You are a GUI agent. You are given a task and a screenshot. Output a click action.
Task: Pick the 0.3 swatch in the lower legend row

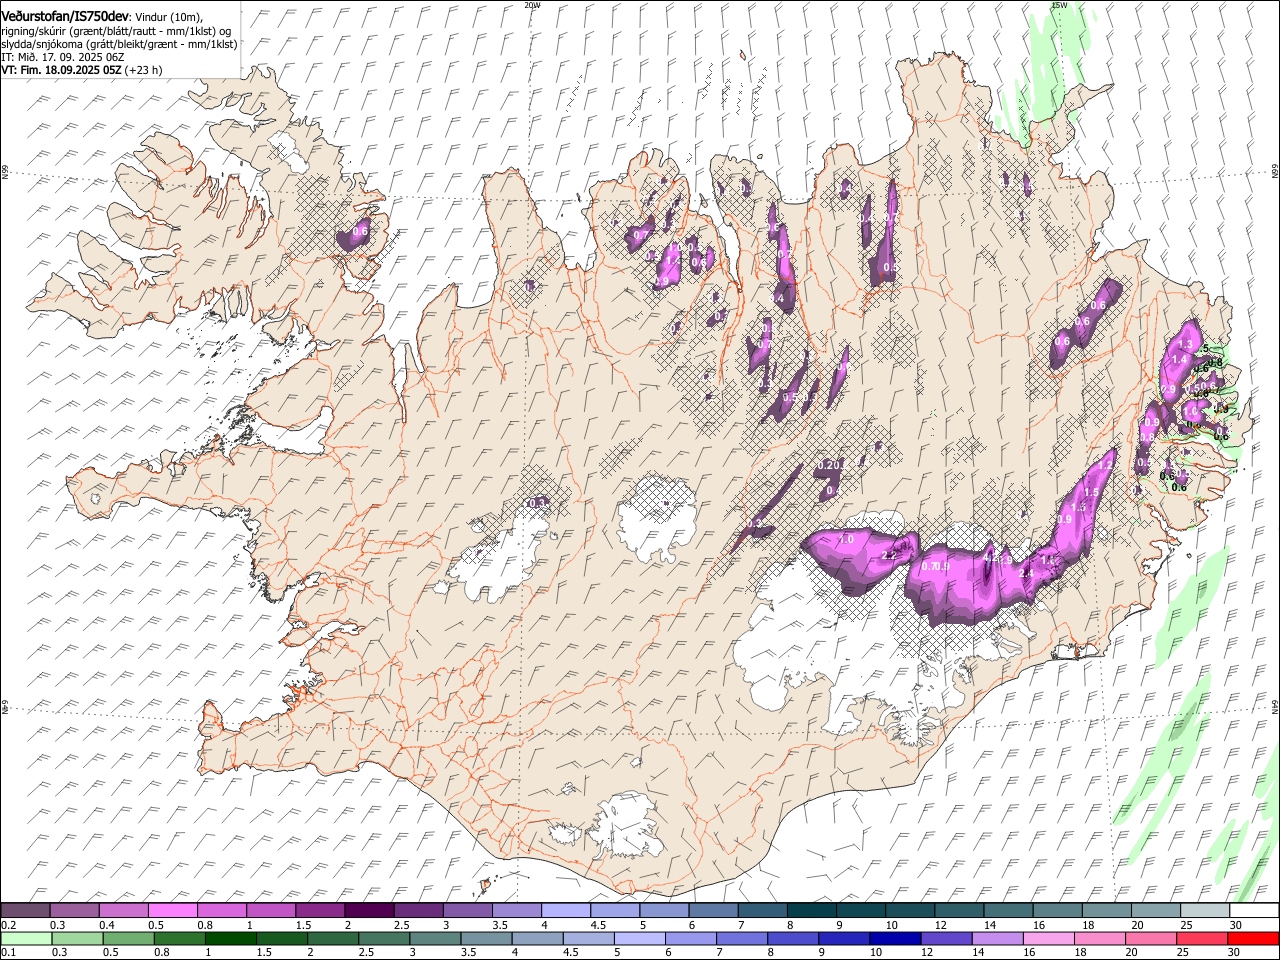[77, 938]
